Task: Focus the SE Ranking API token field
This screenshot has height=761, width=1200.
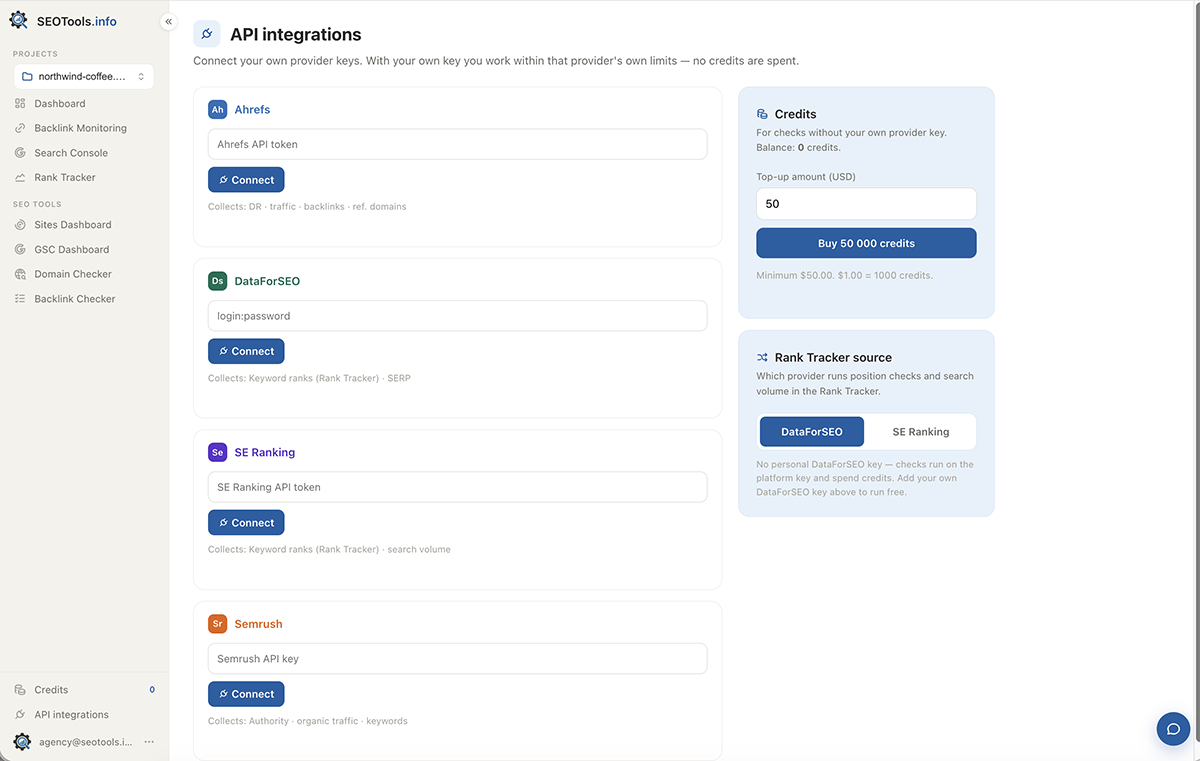Action: [457, 487]
